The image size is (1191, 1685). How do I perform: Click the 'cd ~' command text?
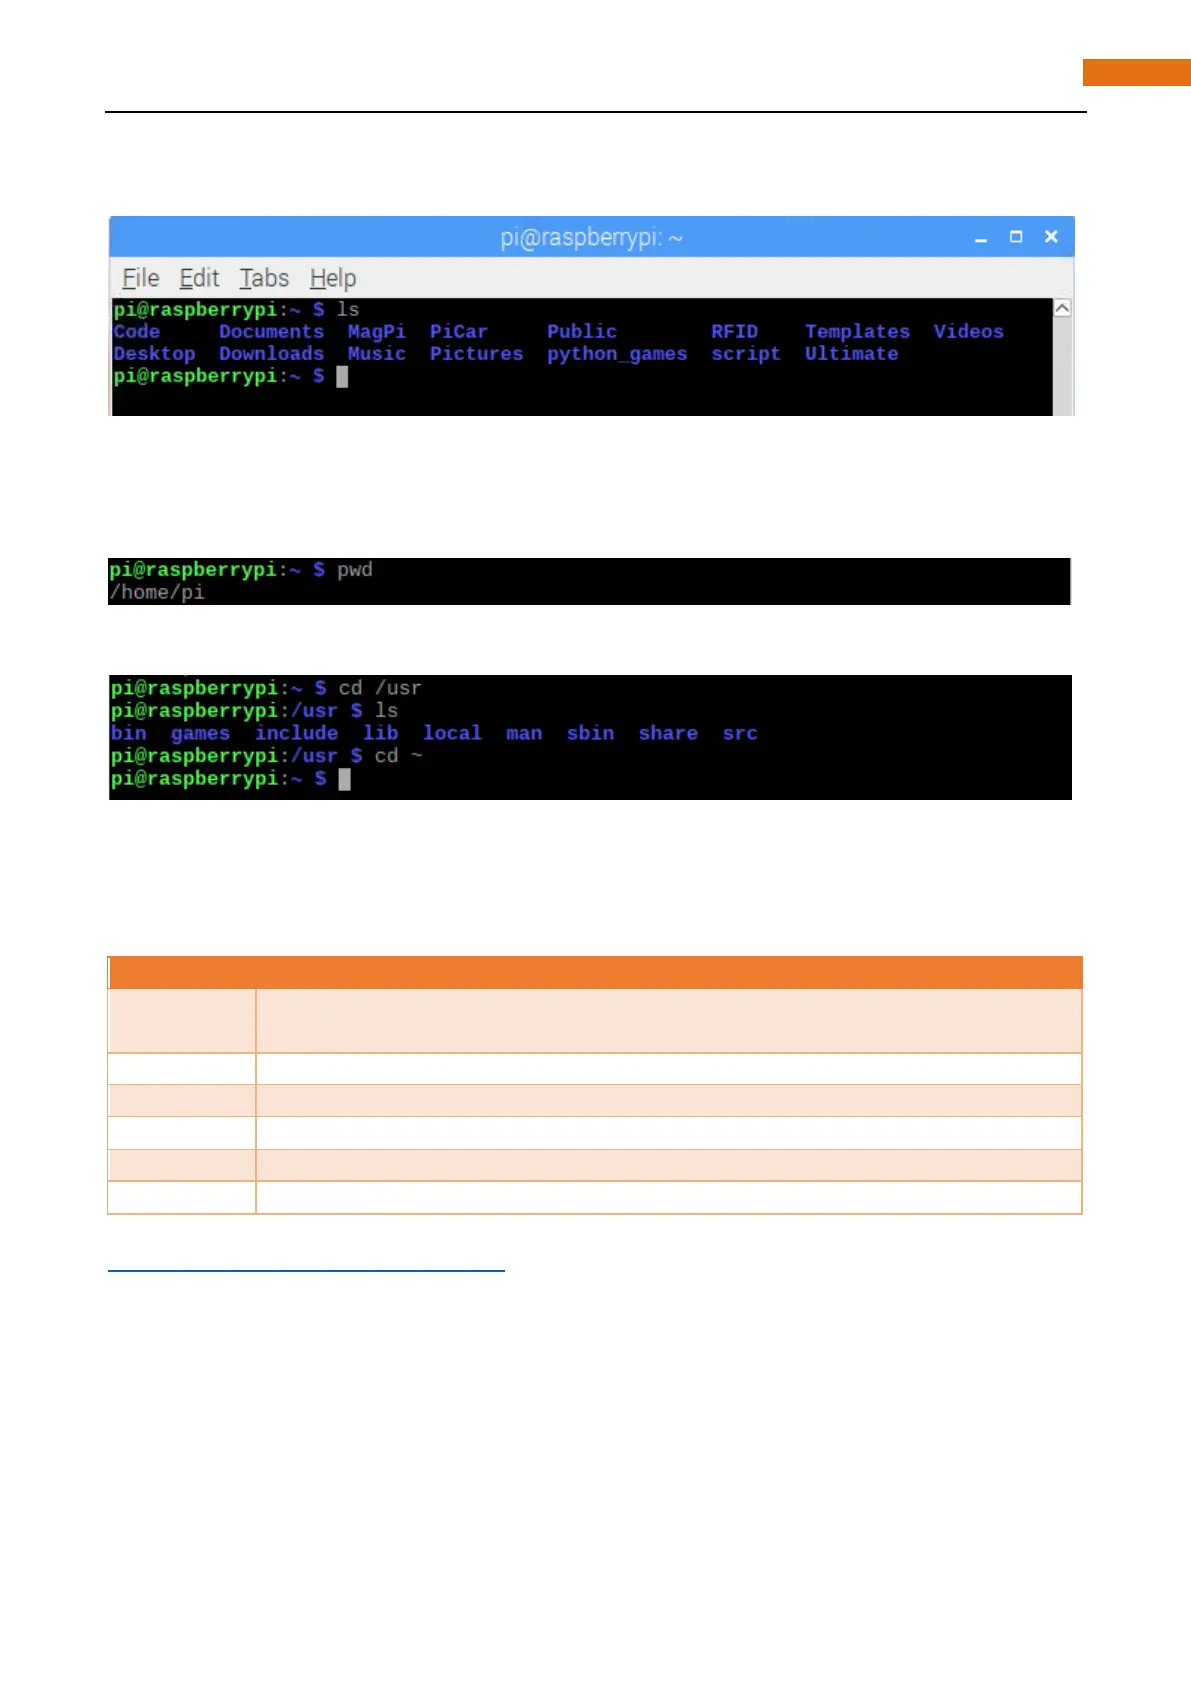click(x=398, y=756)
